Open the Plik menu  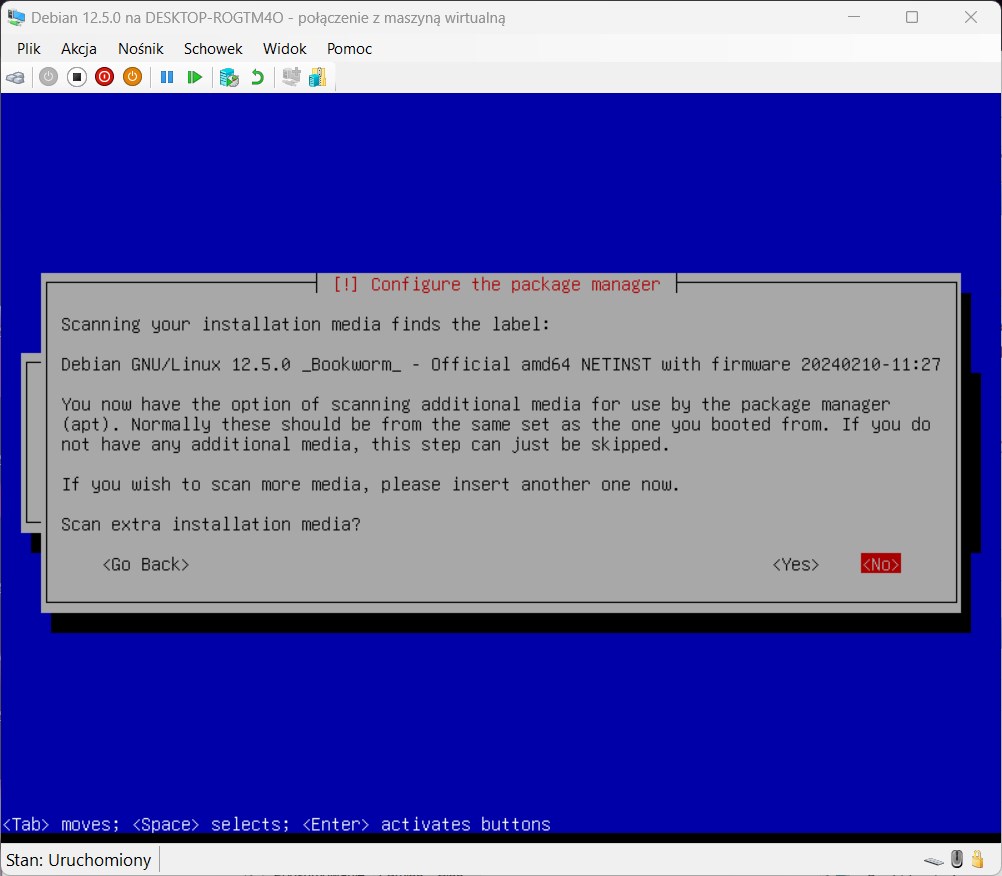pyautogui.click(x=29, y=49)
